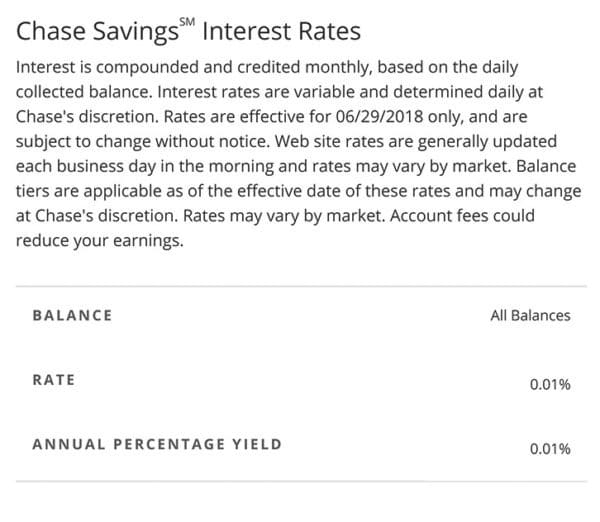Click the phrase Account fees could

[462, 215]
